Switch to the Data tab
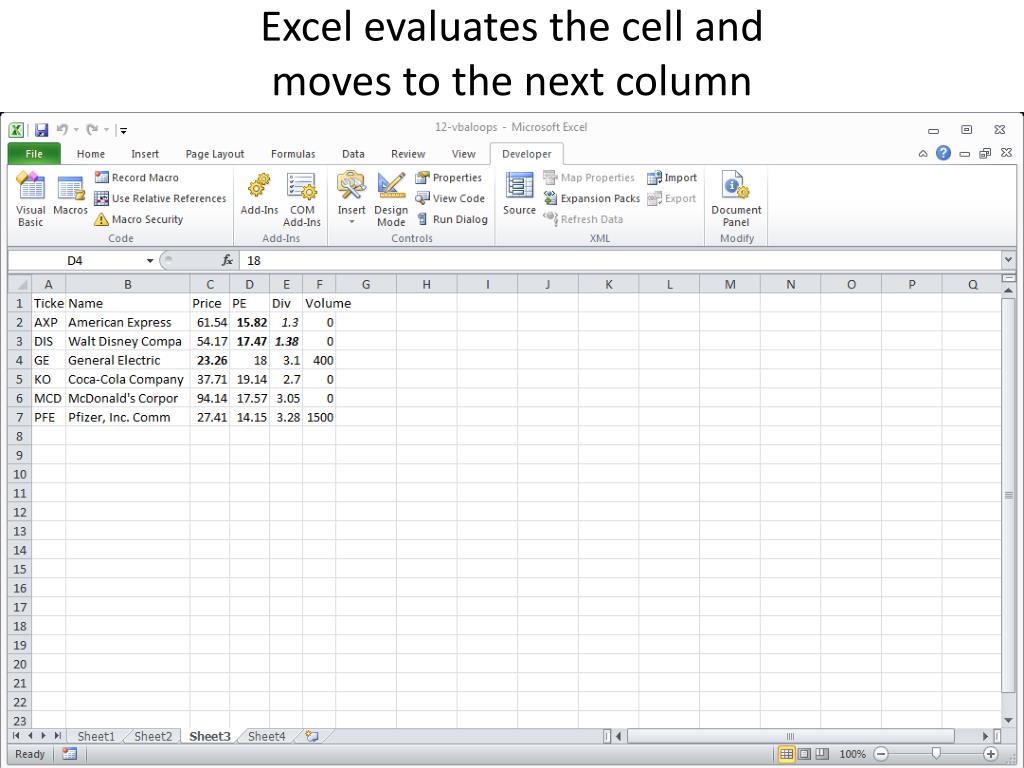1024x768 pixels. tap(353, 154)
